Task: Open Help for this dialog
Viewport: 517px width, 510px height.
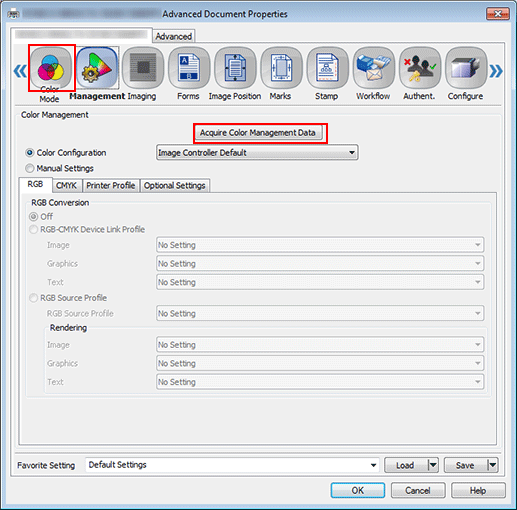Action: 478,490
